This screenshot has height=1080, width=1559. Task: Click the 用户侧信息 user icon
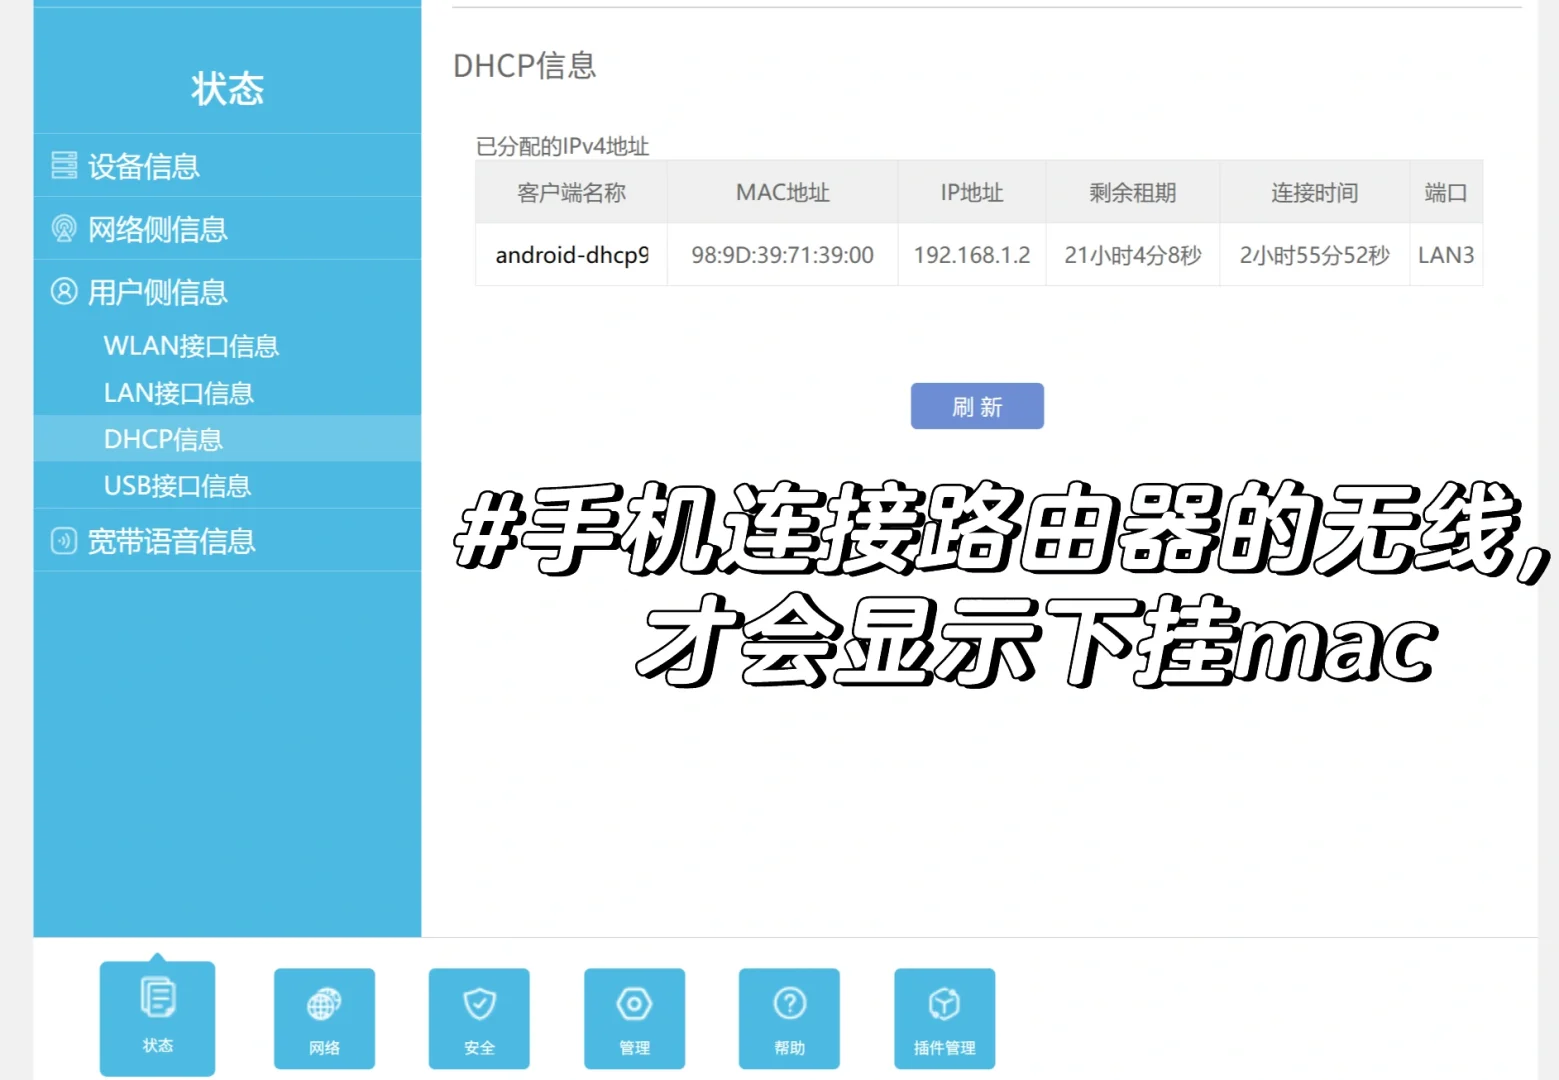pyautogui.click(x=63, y=292)
